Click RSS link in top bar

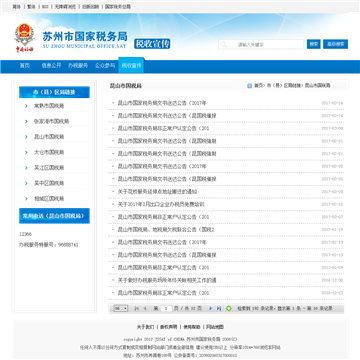[45, 7]
